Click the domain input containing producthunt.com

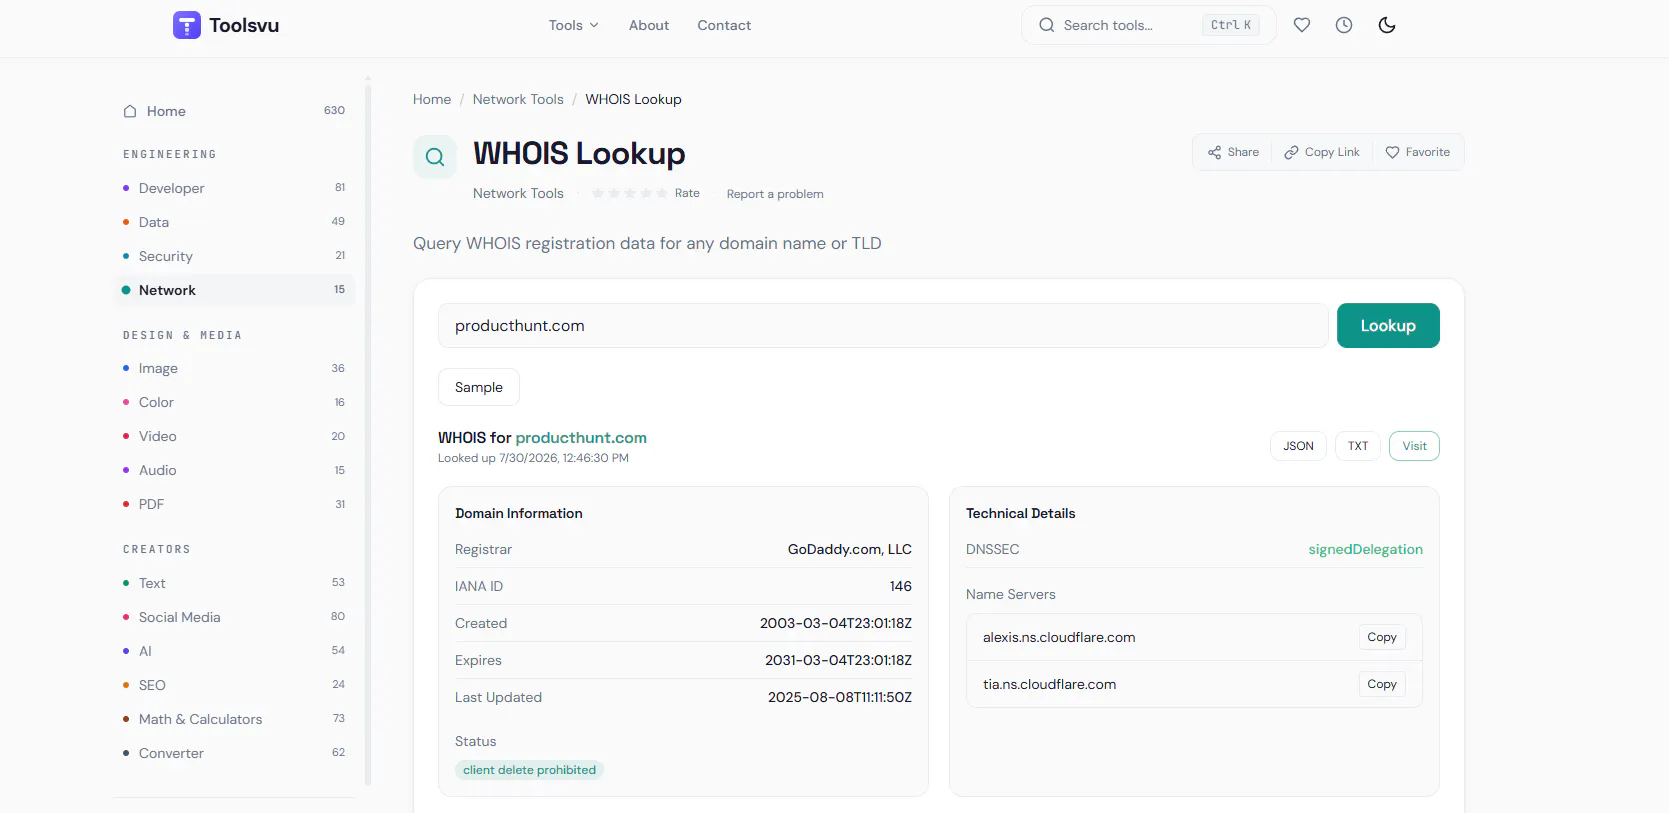pos(883,326)
